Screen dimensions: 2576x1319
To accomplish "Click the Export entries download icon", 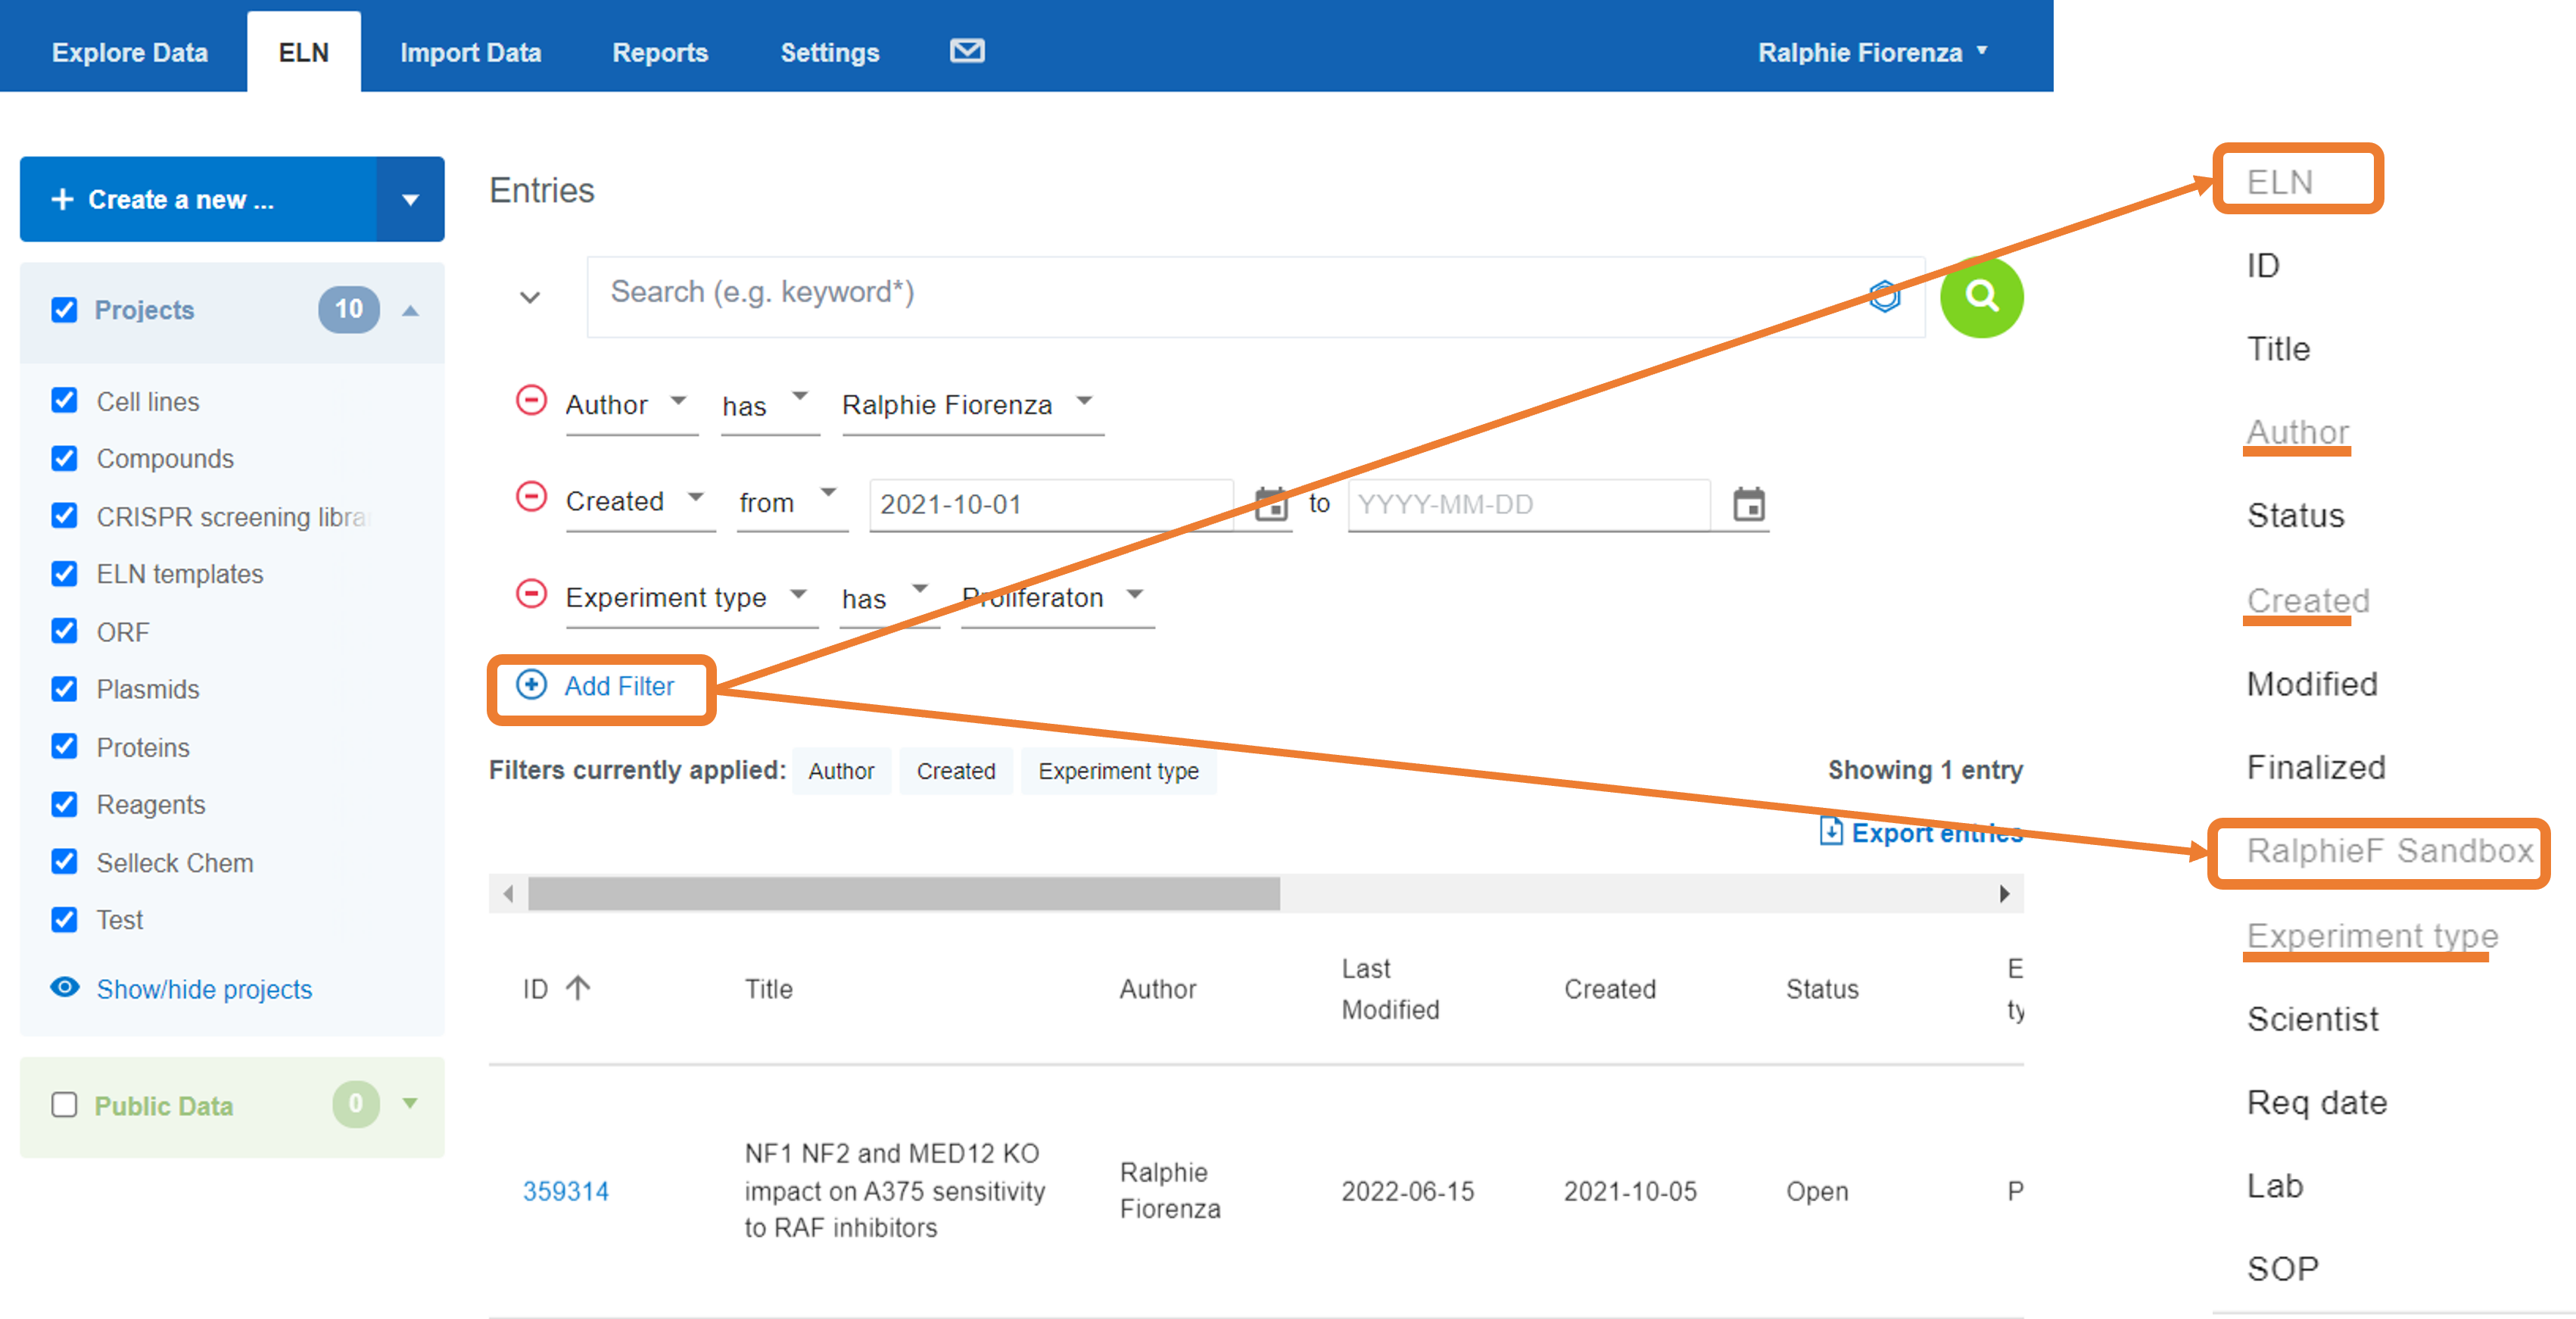I will click(1830, 831).
